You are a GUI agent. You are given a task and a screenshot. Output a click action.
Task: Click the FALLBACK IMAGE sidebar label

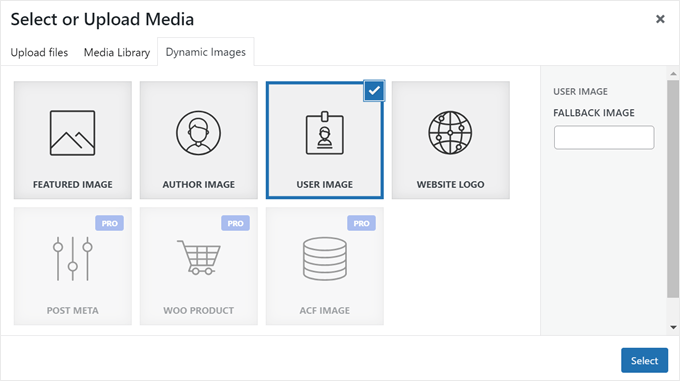(x=594, y=113)
